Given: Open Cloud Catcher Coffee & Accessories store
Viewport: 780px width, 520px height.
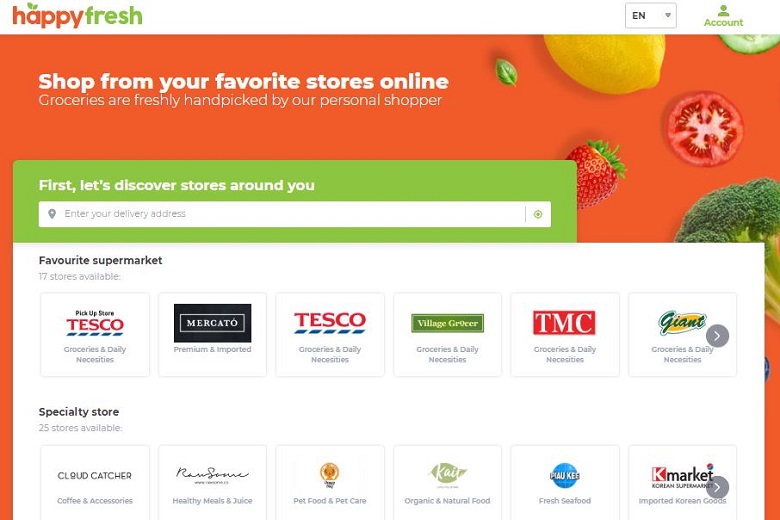Looking at the screenshot, I should point(95,483).
